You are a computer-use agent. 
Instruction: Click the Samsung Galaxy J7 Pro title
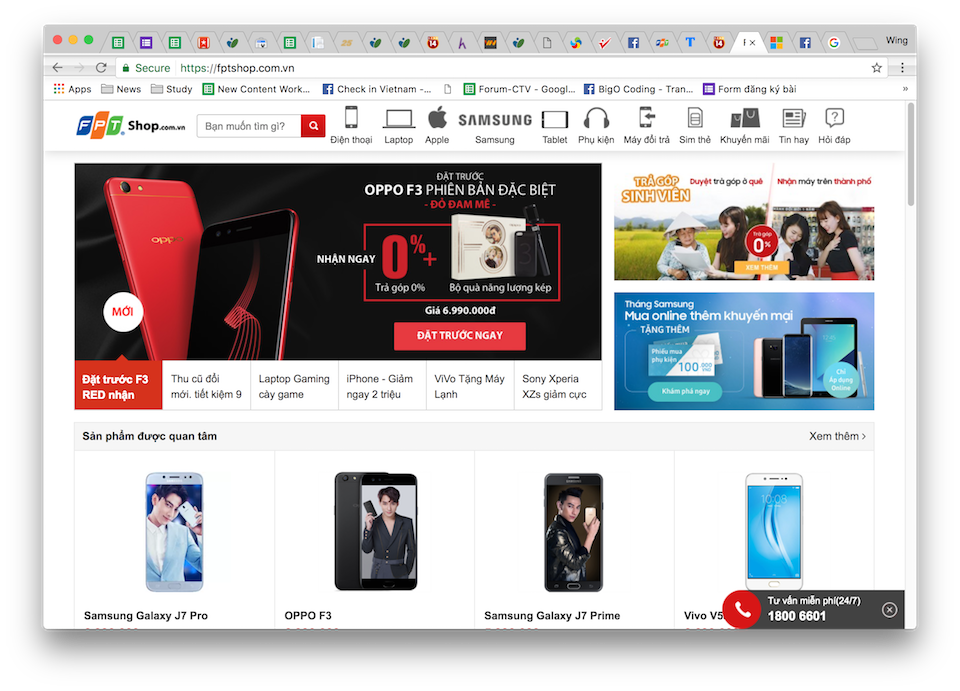point(146,616)
